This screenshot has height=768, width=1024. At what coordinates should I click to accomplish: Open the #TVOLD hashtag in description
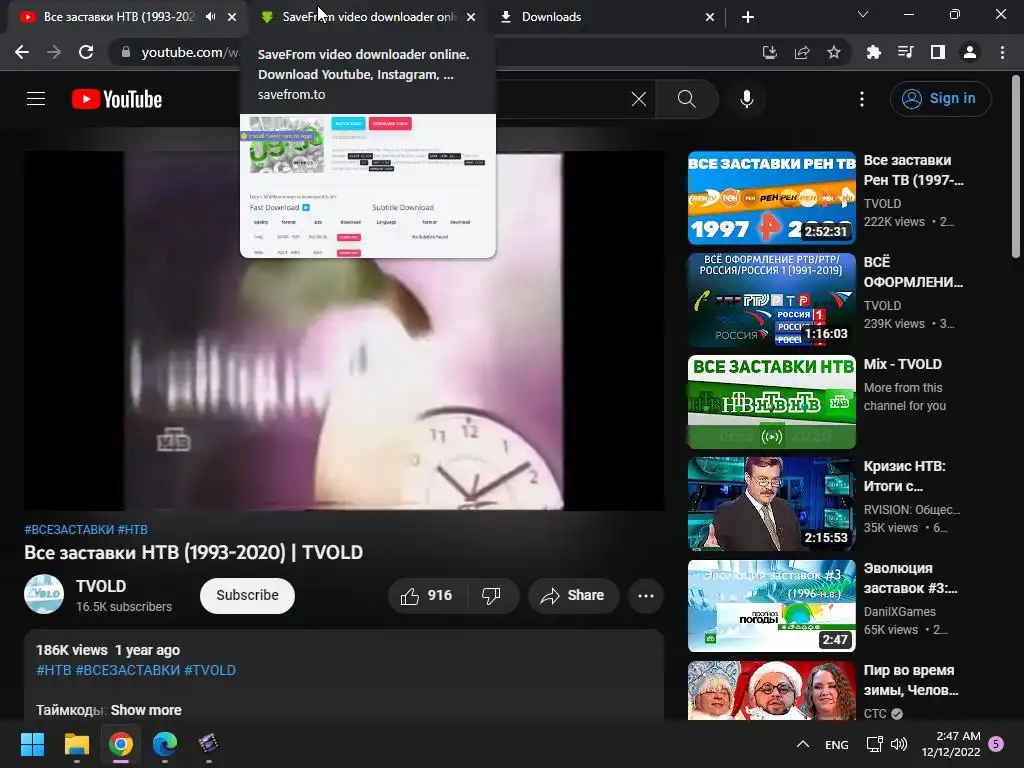click(210, 670)
